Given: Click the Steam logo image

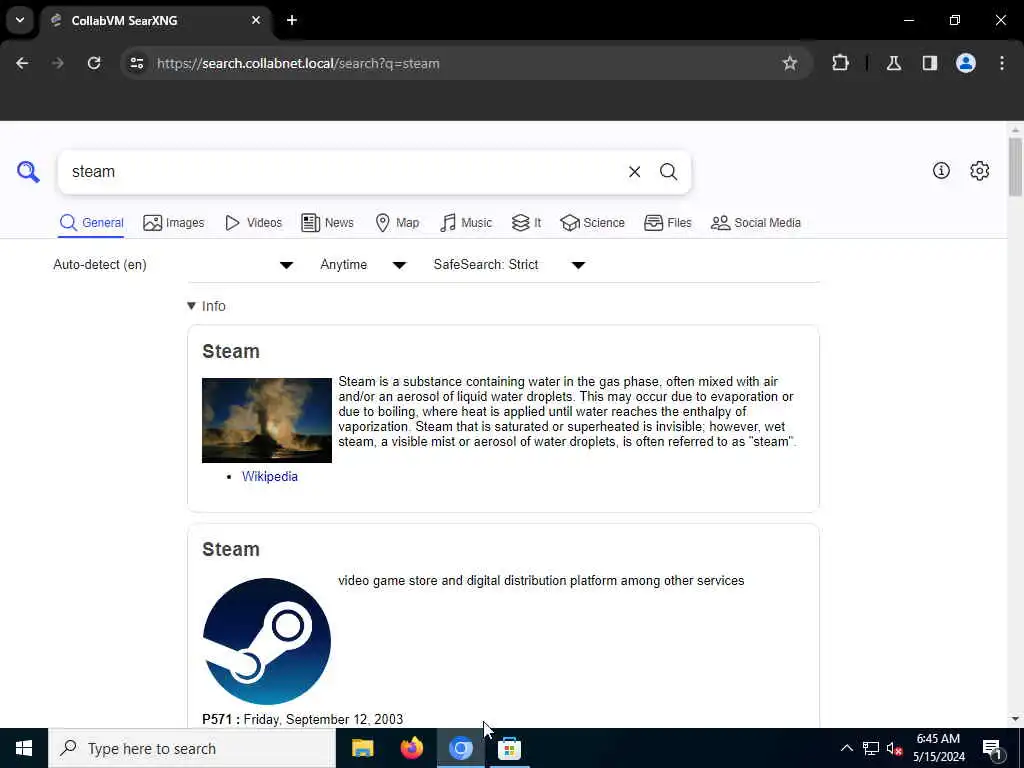Looking at the screenshot, I should (x=266, y=641).
